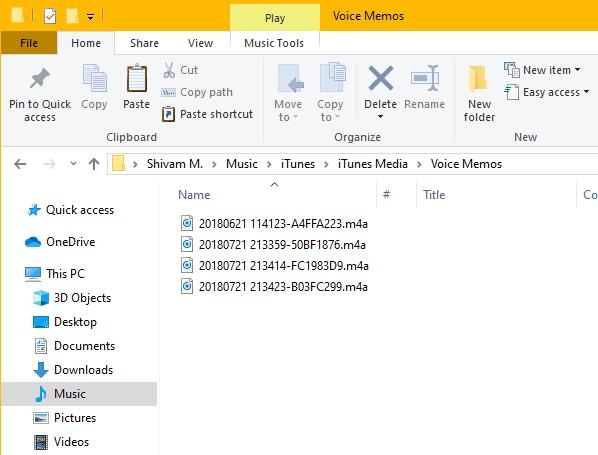This screenshot has width=598, height=455.
Task: Navigate back with the left arrow
Action: (x=20, y=164)
